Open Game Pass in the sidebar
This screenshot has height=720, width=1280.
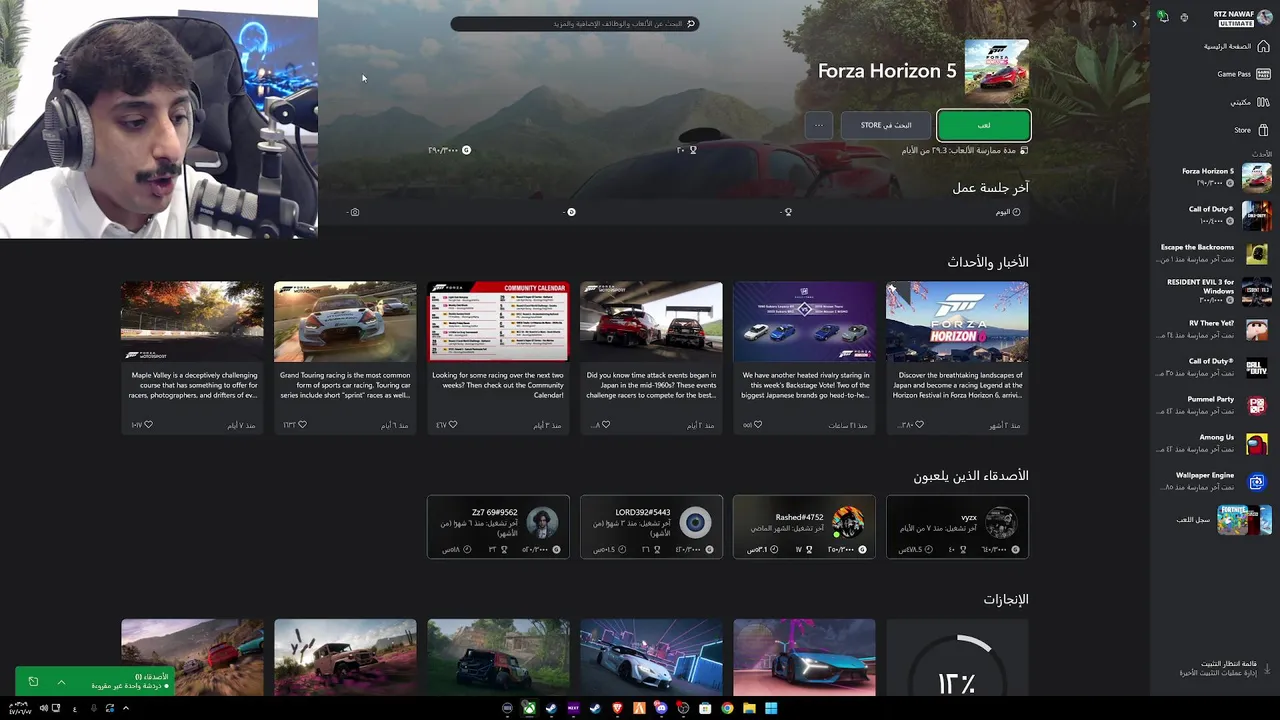[1243, 74]
